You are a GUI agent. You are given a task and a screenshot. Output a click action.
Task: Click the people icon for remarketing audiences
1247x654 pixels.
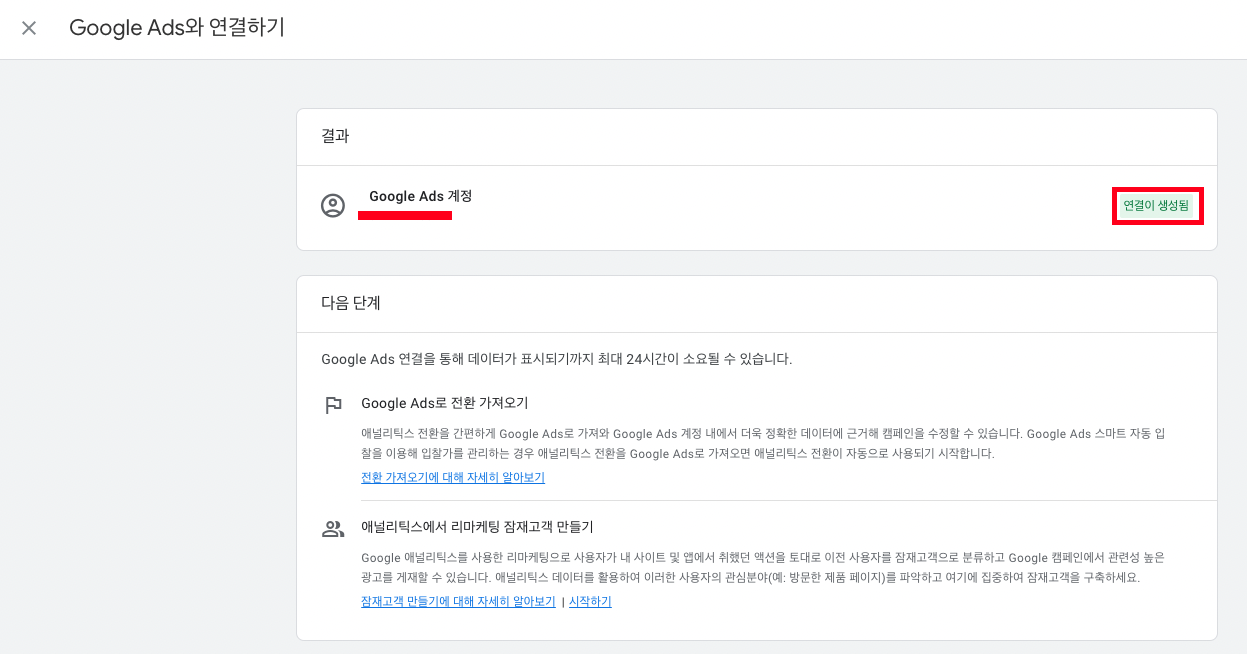click(x=333, y=529)
